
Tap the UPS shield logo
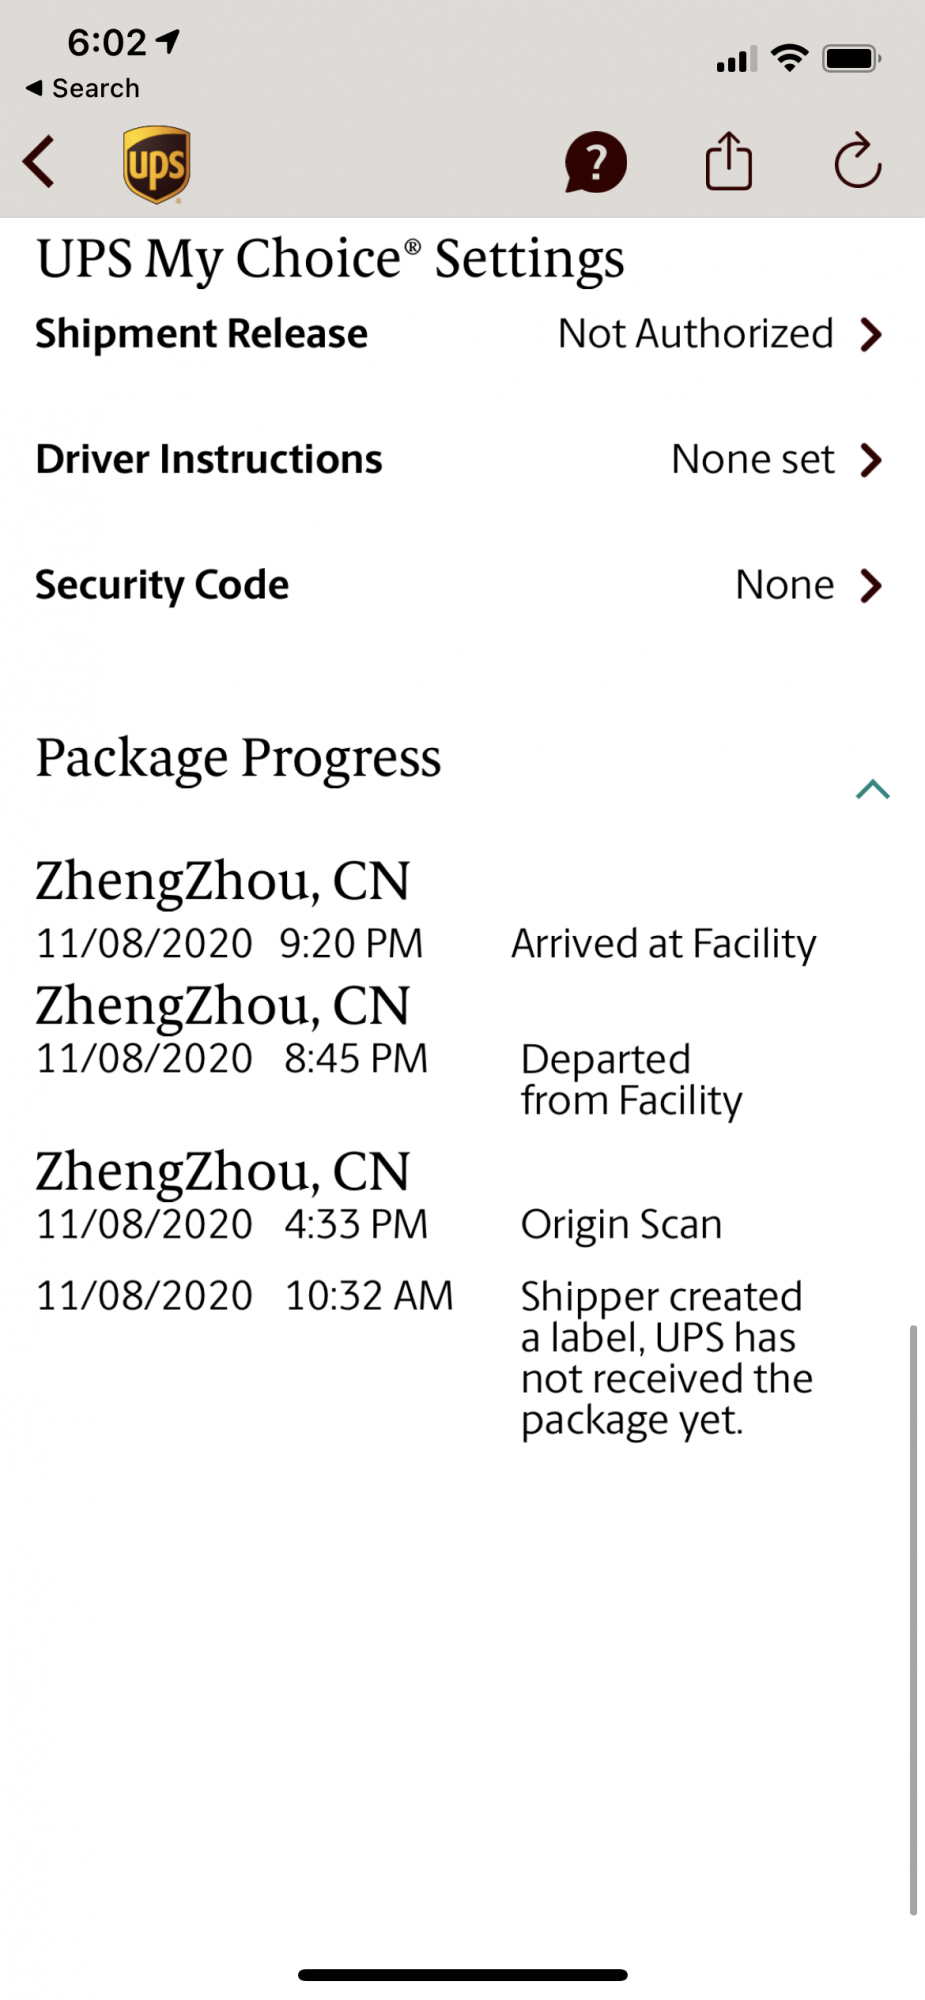(157, 164)
